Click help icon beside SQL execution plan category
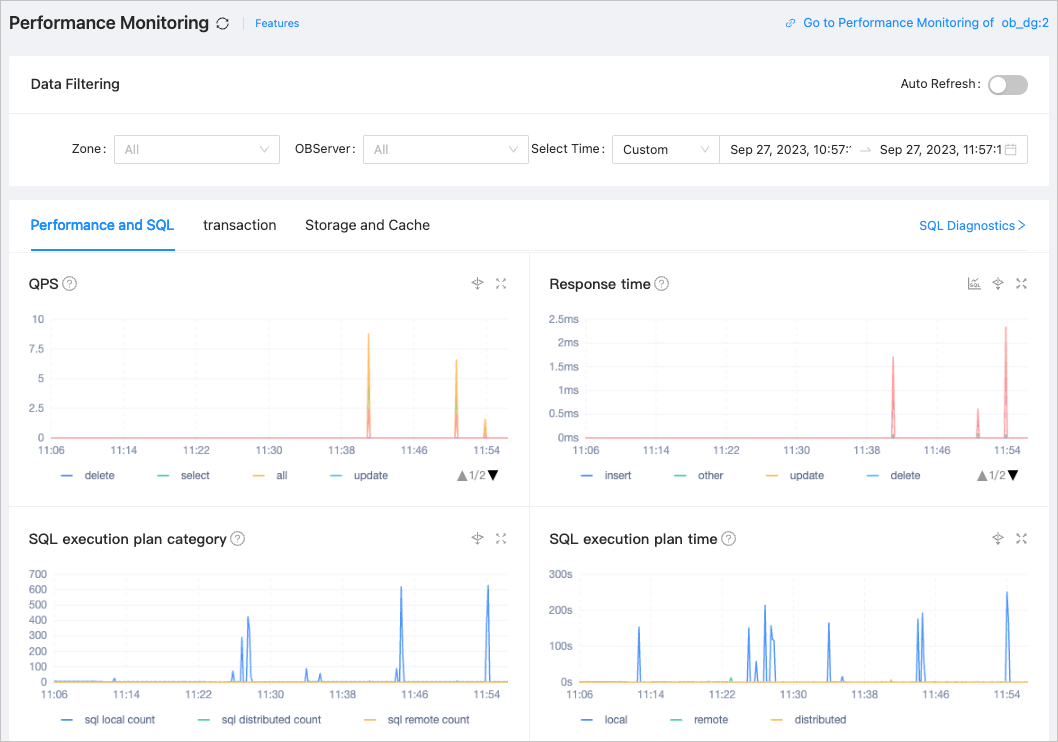 [238, 539]
